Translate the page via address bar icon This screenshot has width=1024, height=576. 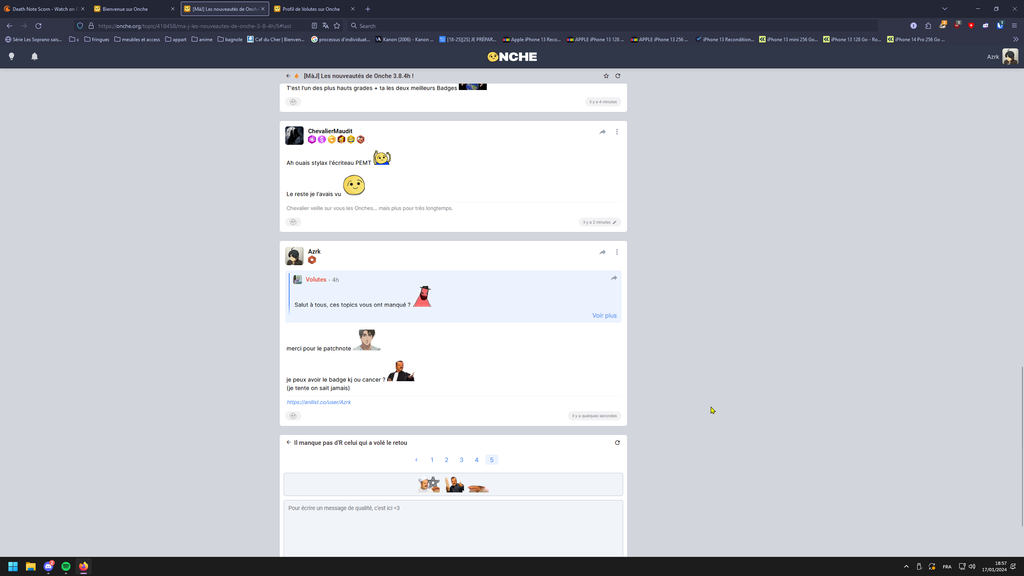click(325, 25)
